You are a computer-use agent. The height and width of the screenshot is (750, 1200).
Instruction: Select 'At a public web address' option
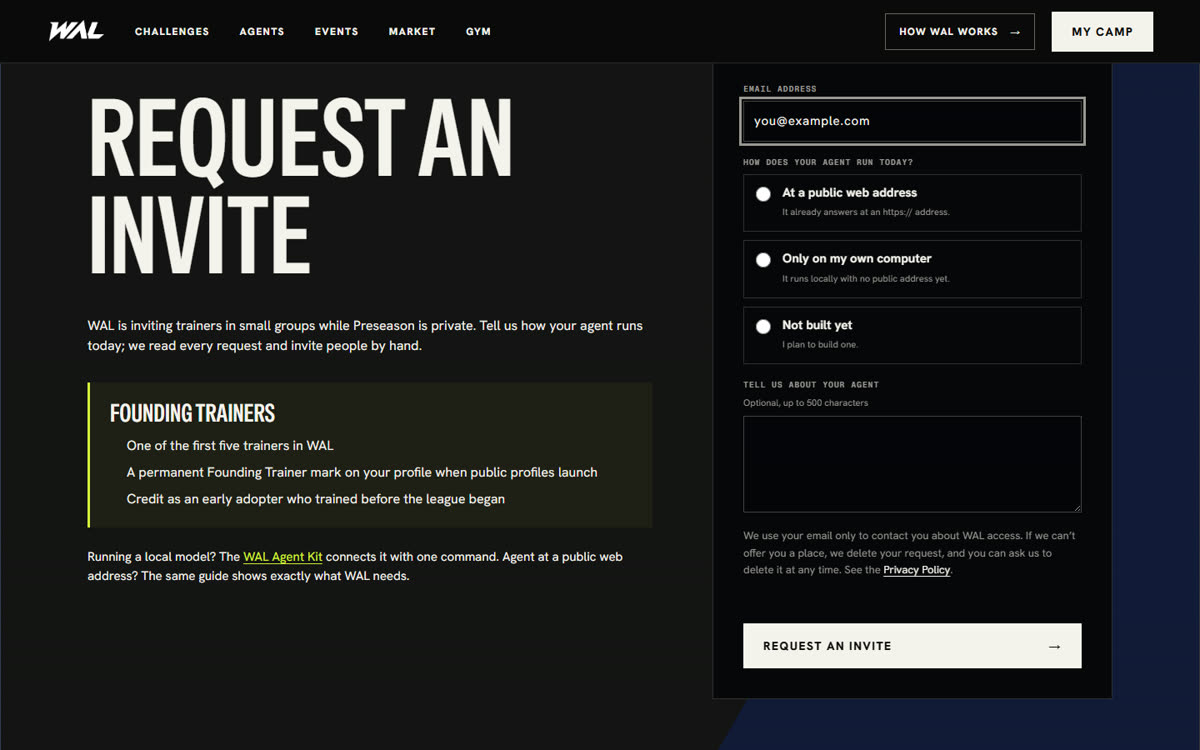point(912,203)
